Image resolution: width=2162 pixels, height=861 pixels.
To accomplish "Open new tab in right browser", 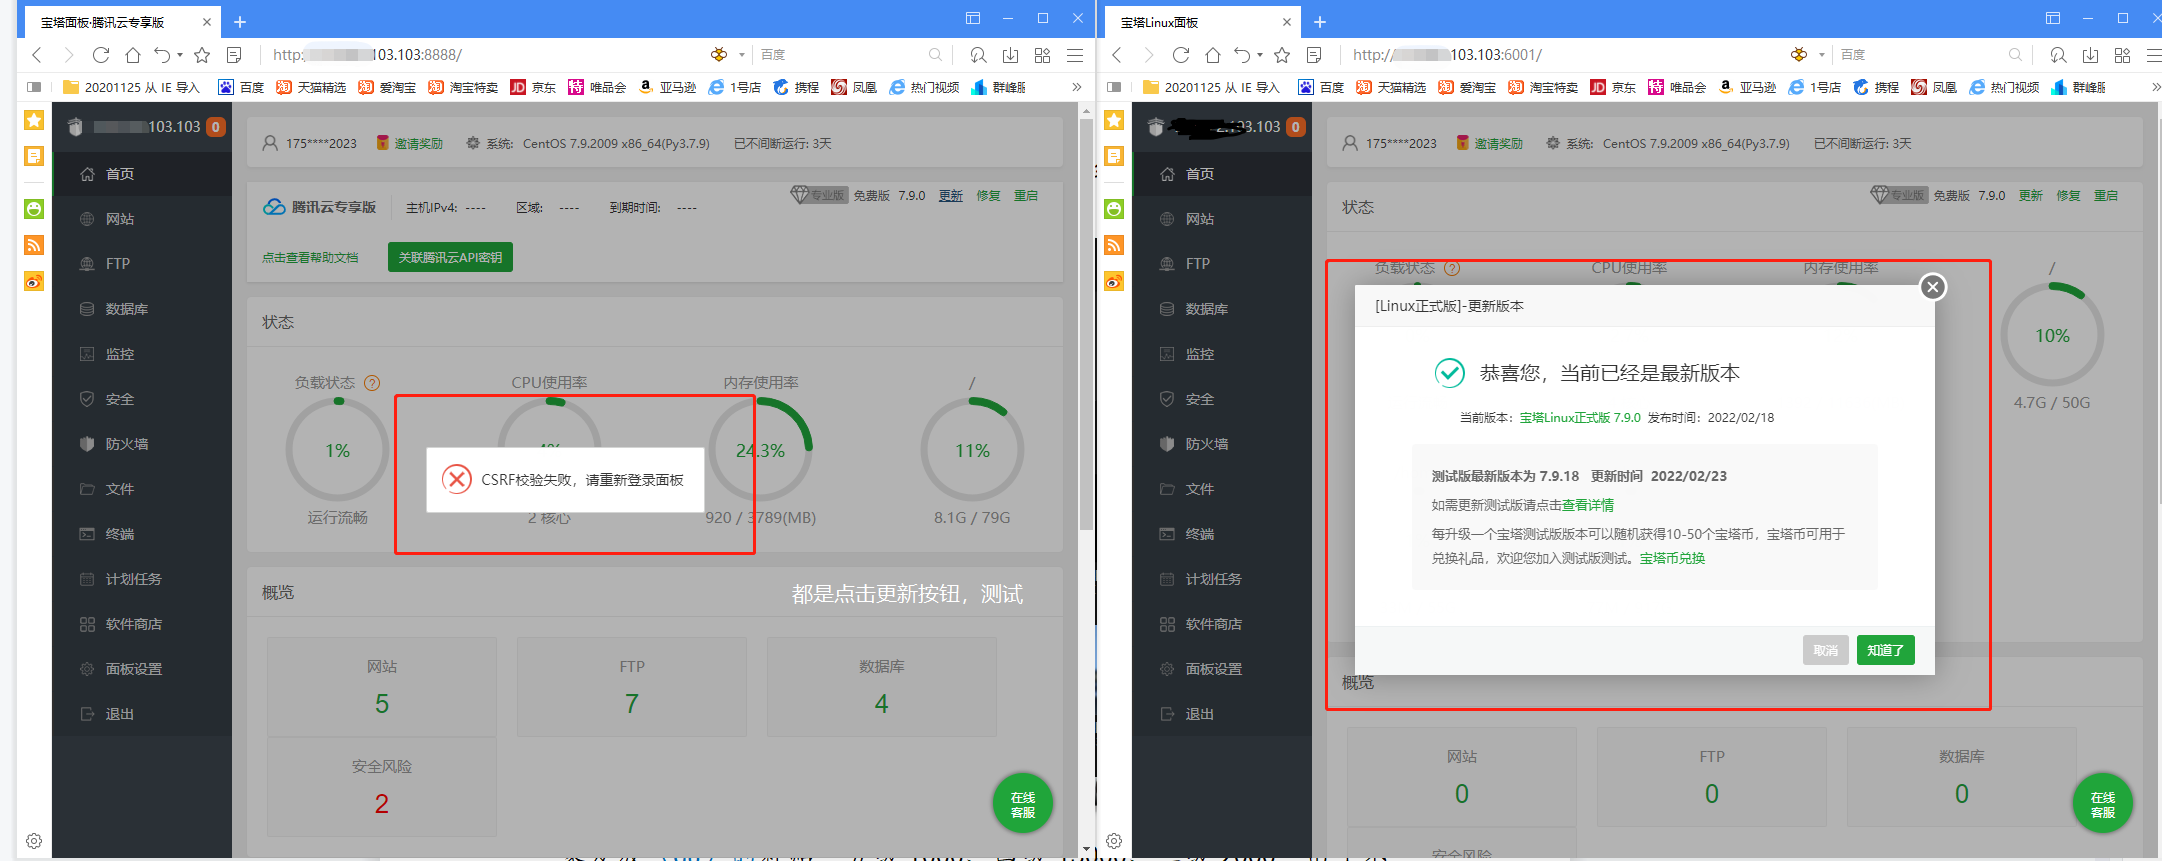I will [1320, 22].
